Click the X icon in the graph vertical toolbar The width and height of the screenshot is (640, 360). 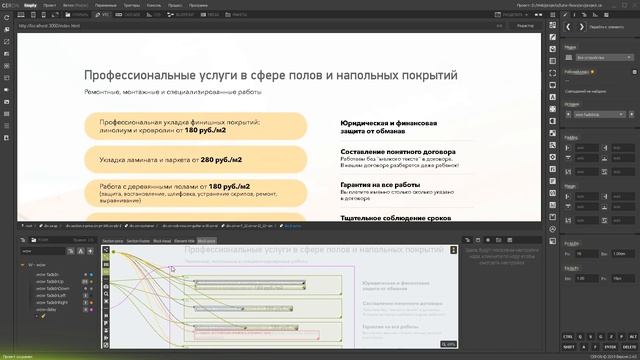[106, 301]
